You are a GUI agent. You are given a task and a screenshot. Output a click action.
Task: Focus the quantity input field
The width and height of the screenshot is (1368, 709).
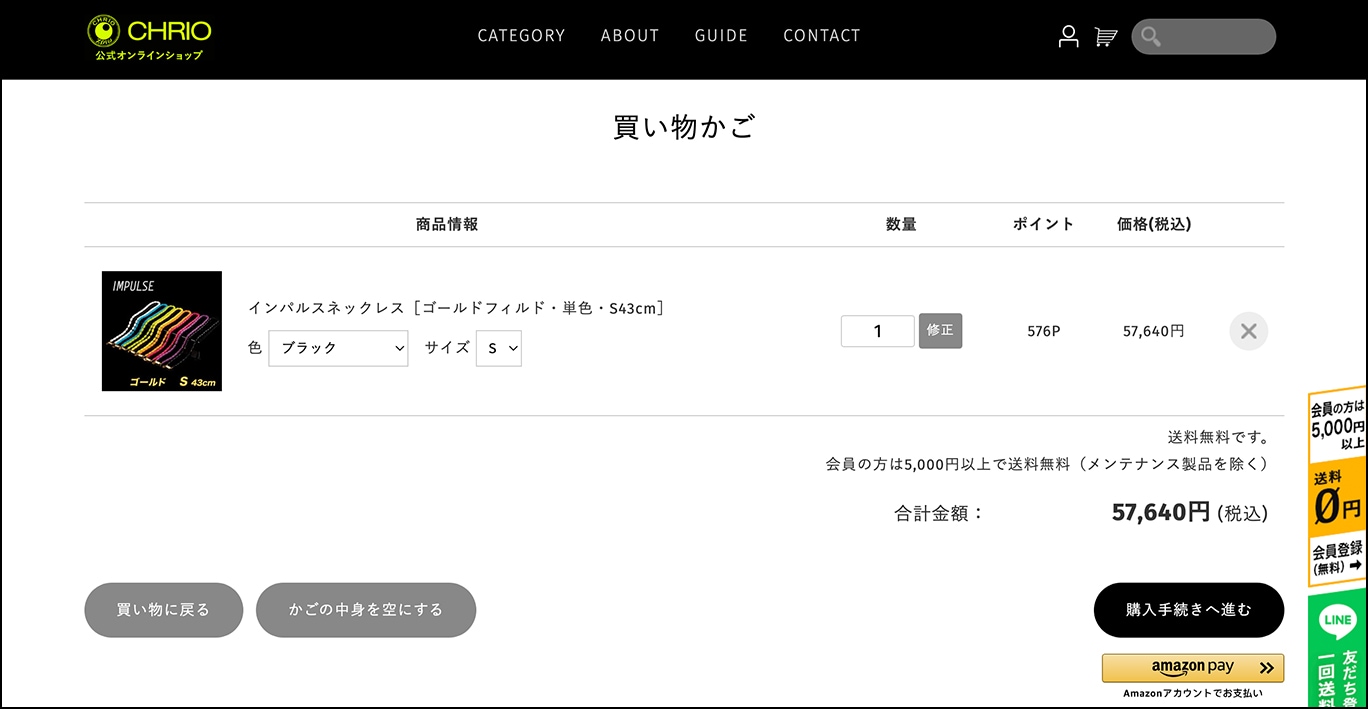pyautogui.click(x=877, y=331)
